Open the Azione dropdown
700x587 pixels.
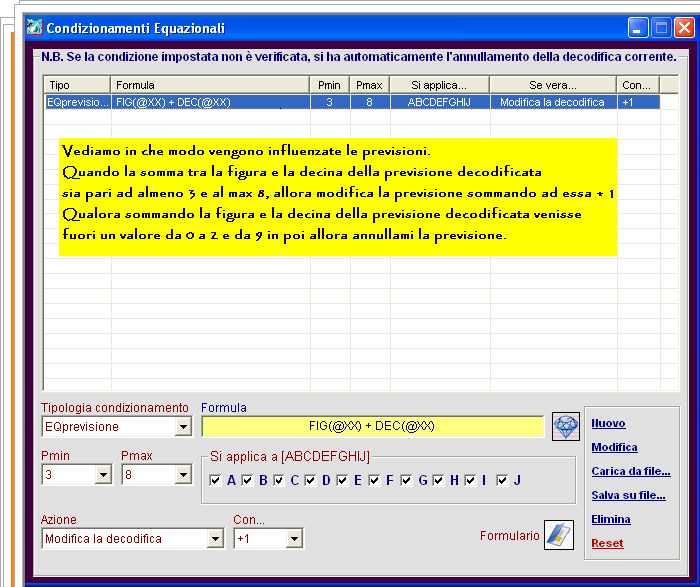(x=215, y=539)
